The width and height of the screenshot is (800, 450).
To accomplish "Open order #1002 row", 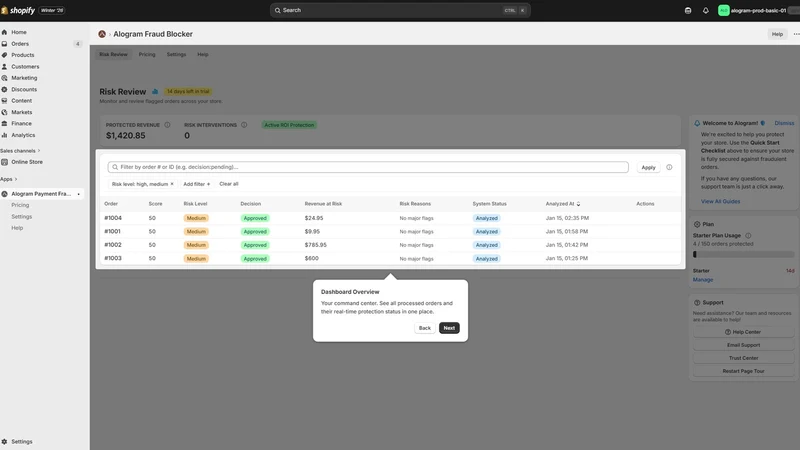I will point(391,245).
